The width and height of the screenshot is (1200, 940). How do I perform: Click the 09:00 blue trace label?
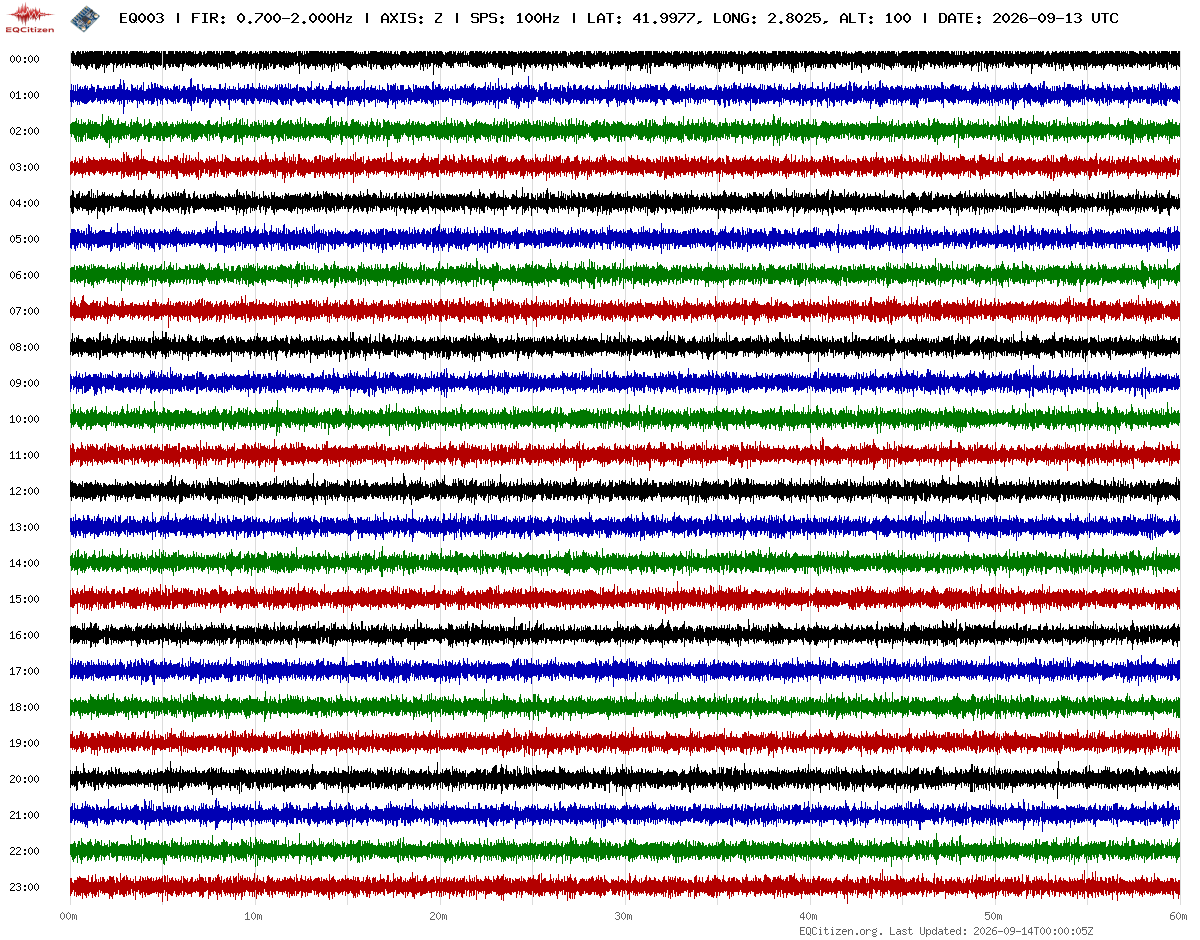click(x=24, y=383)
